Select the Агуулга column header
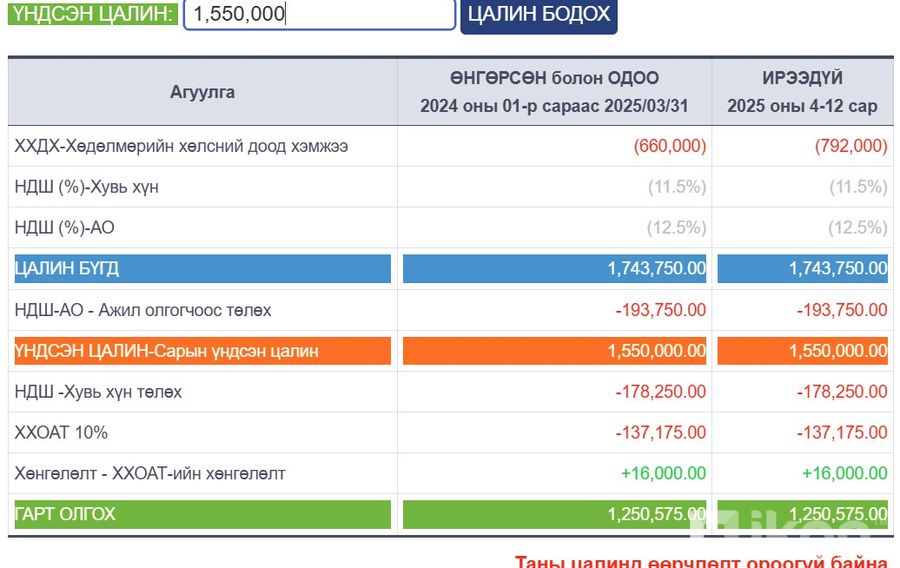This screenshot has width=900, height=568. coord(202,92)
